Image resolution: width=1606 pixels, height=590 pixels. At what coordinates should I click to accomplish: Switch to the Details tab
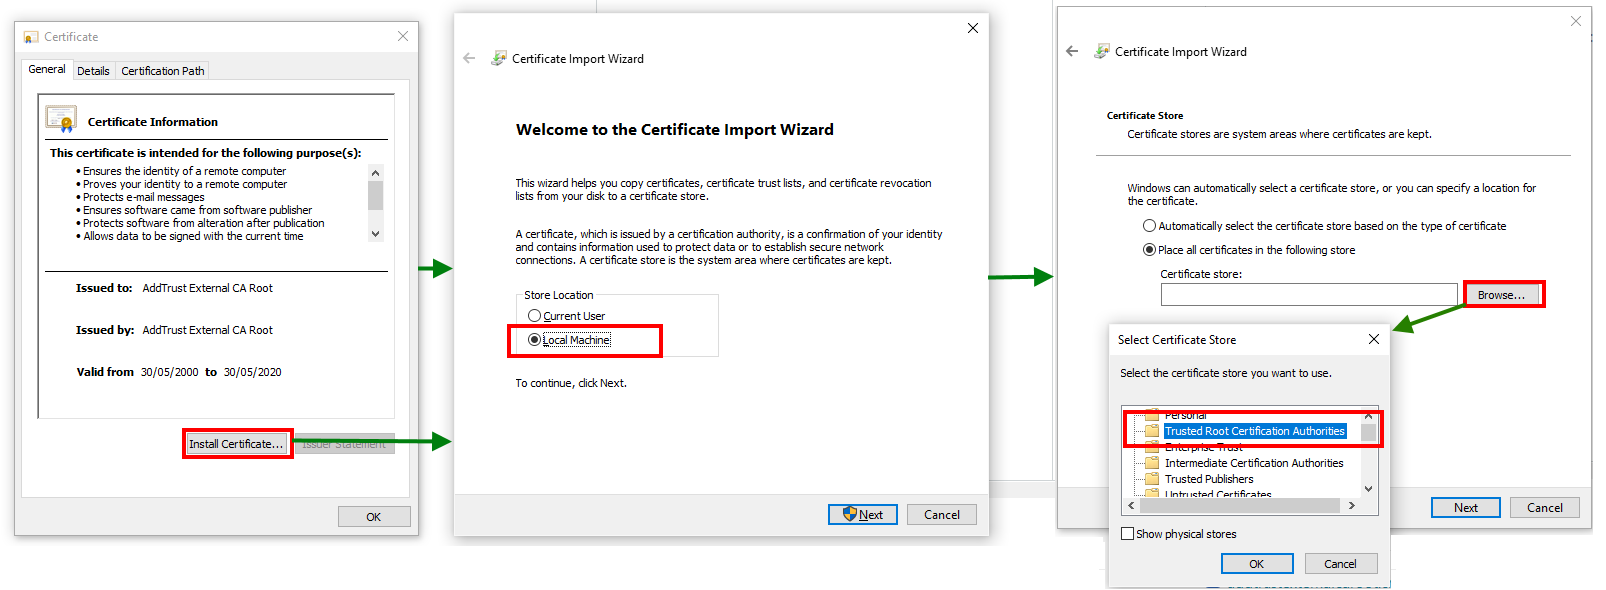(x=93, y=71)
